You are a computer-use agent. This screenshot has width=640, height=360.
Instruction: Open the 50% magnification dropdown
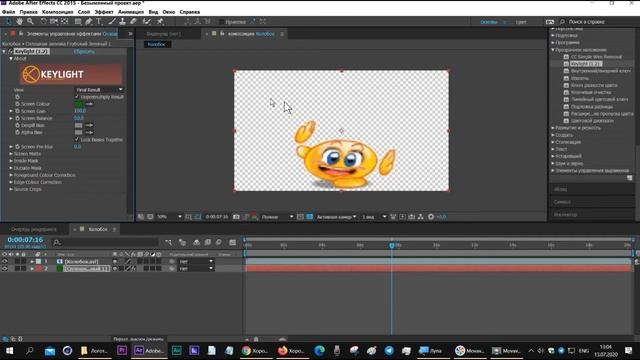click(169, 217)
